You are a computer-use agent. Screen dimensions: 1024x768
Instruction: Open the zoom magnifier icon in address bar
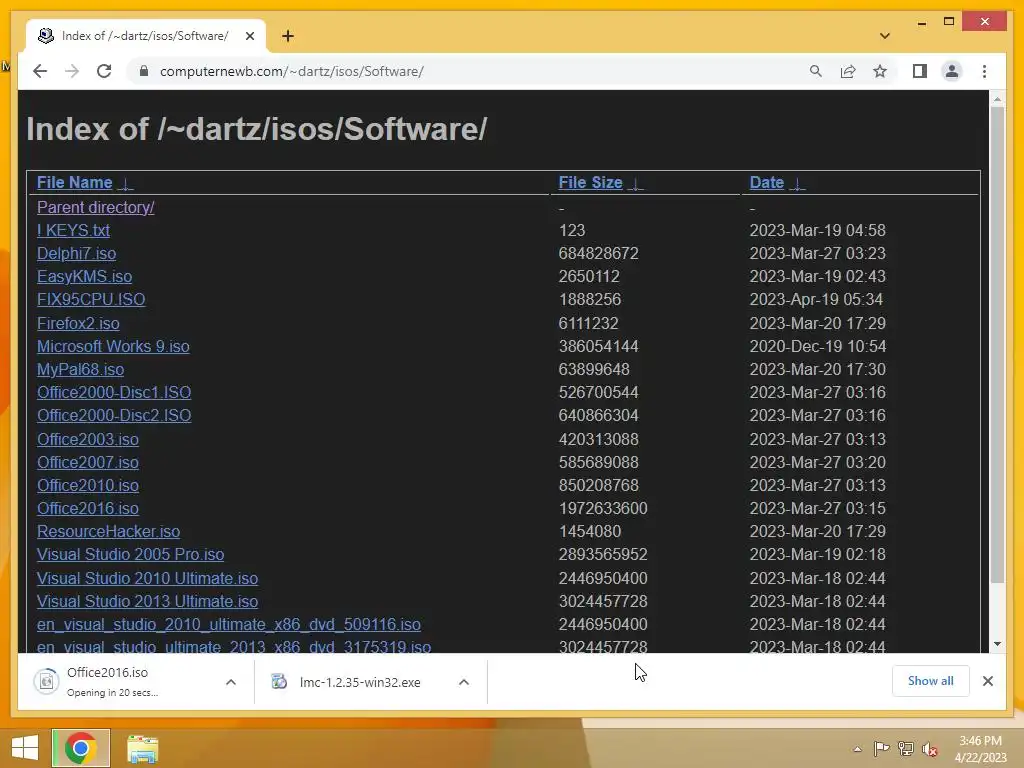(x=816, y=71)
